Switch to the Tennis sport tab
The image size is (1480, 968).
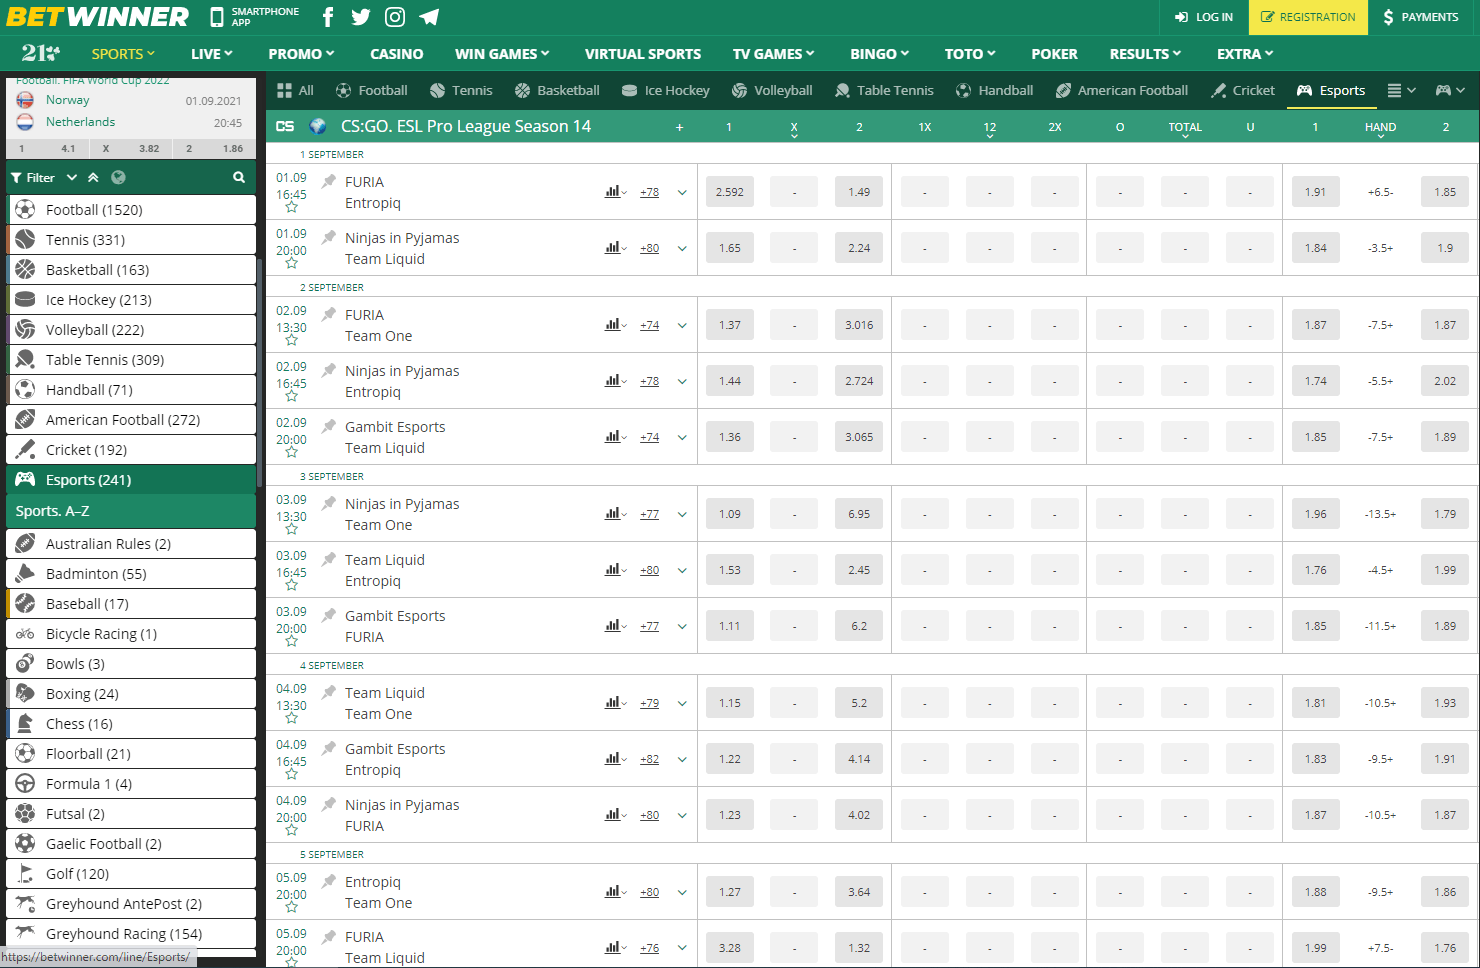(461, 90)
